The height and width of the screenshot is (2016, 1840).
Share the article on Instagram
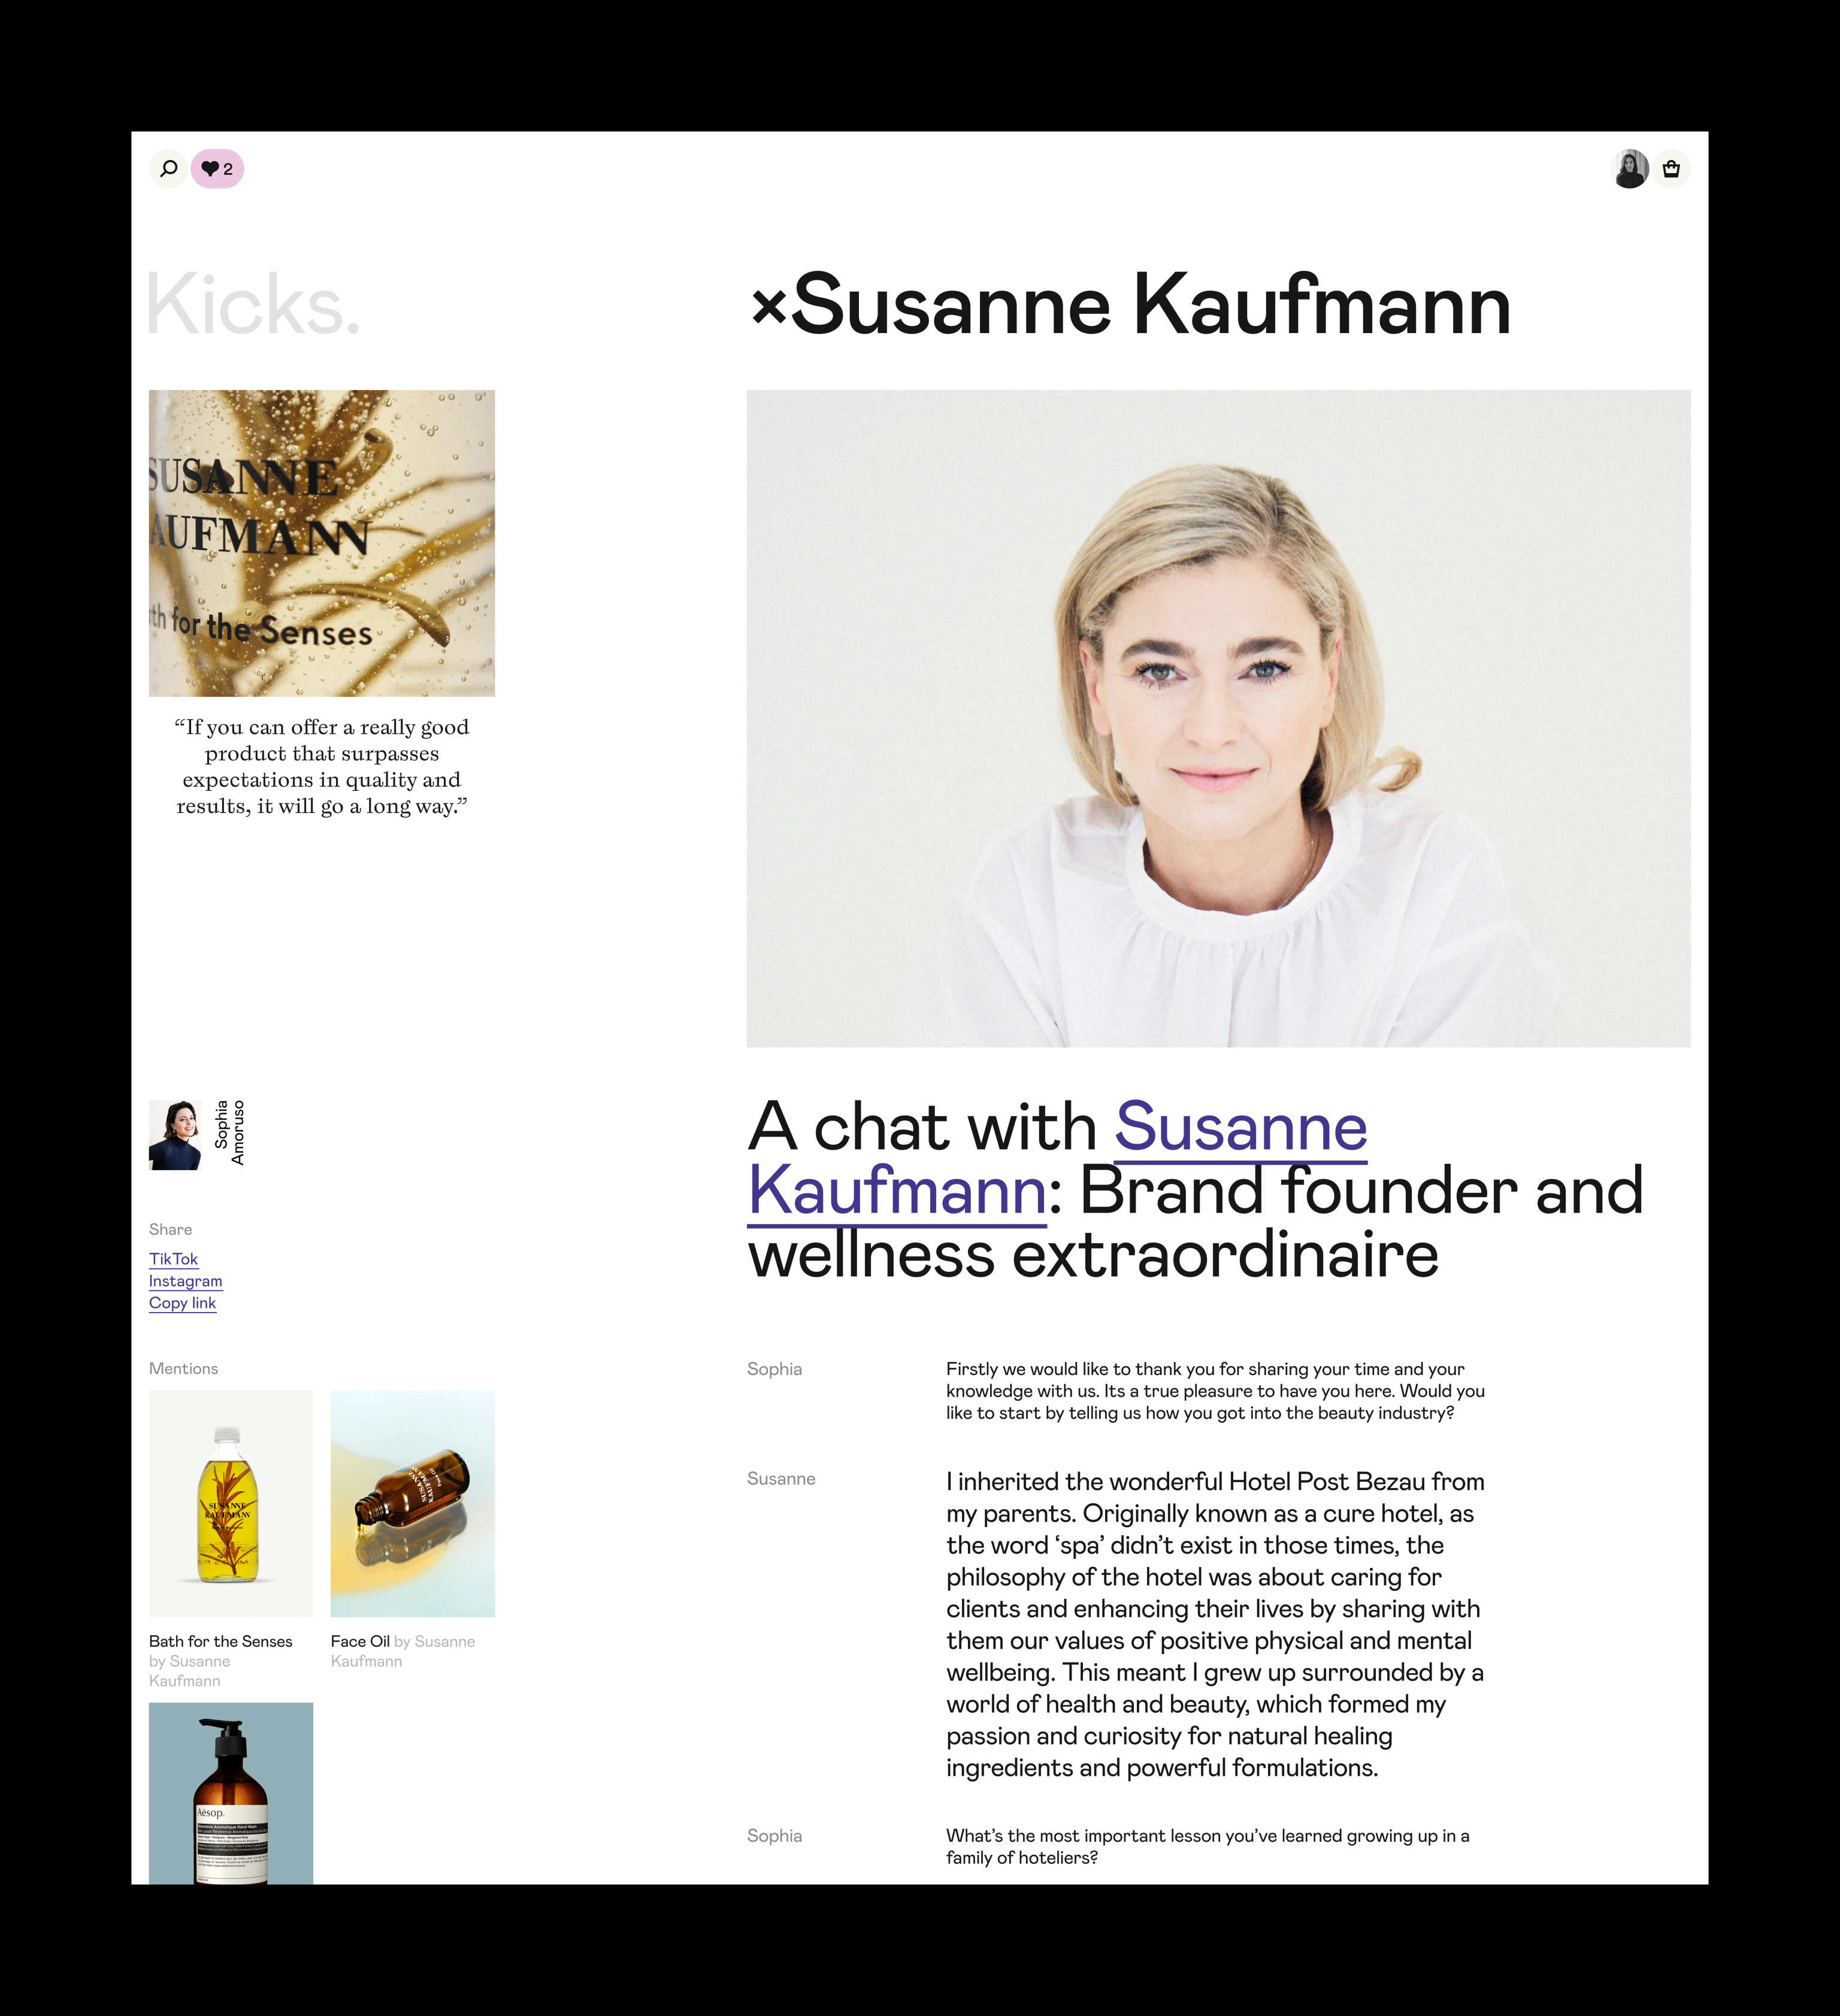(186, 1281)
